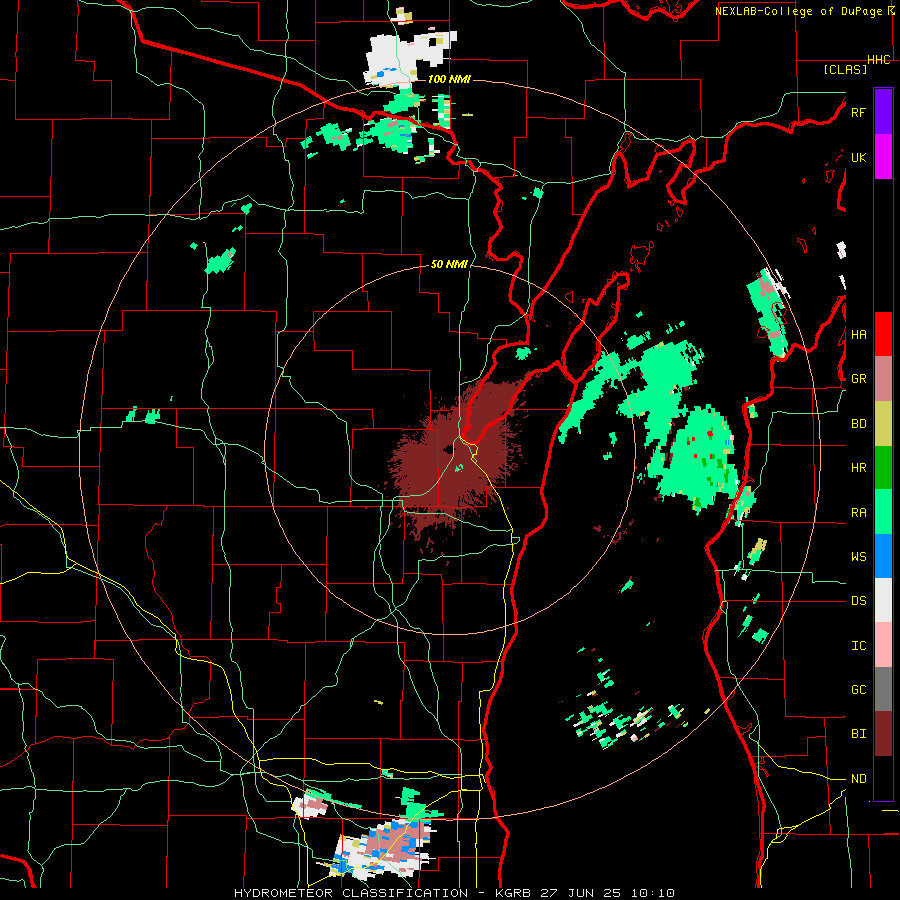900x900 pixels.
Task: Click the "BI" legend label
Action: 858,734
